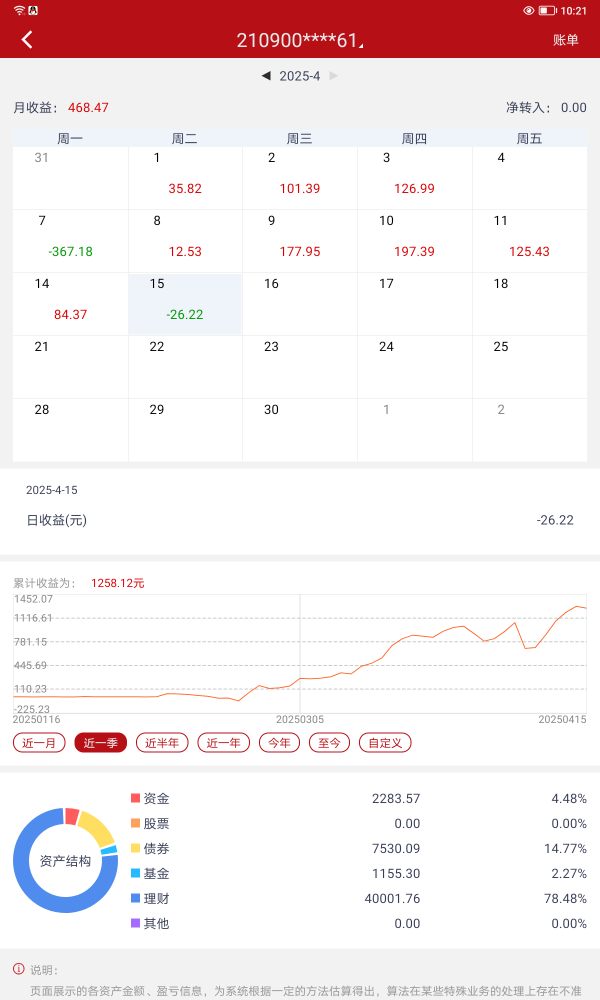This screenshot has width=600, height=1000.
Task: Select highlighted April 15 cell
Action: click(x=185, y=304)
